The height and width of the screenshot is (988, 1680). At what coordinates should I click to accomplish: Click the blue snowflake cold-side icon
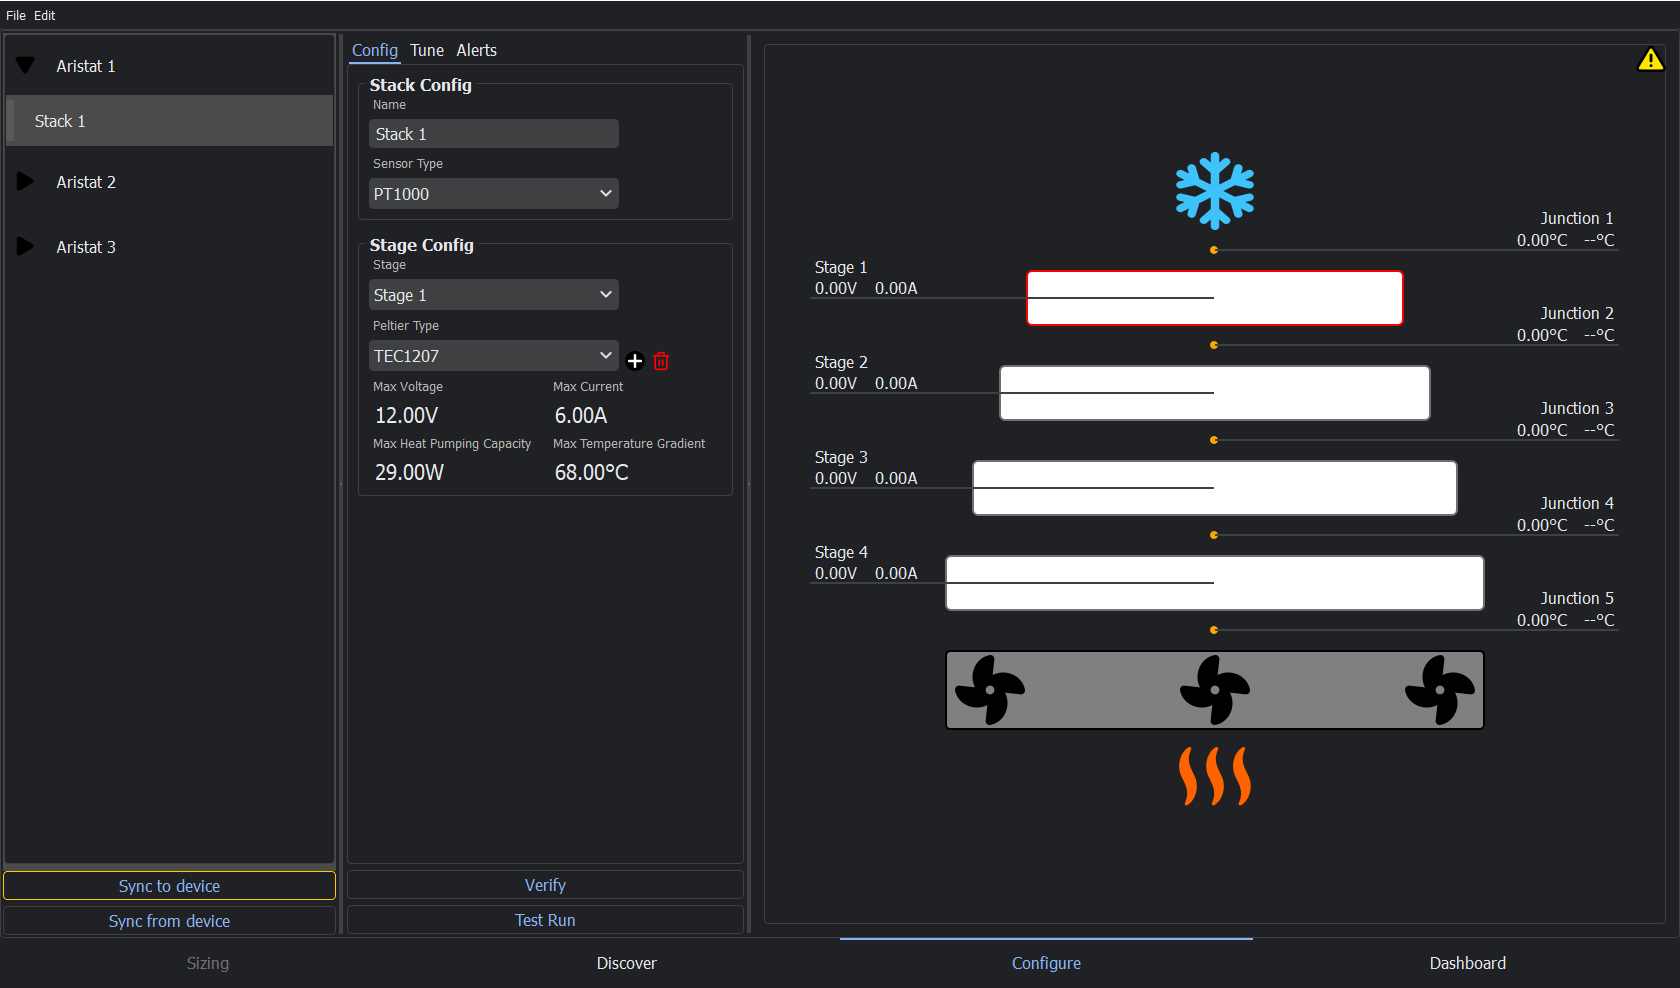click(1214, 190)
